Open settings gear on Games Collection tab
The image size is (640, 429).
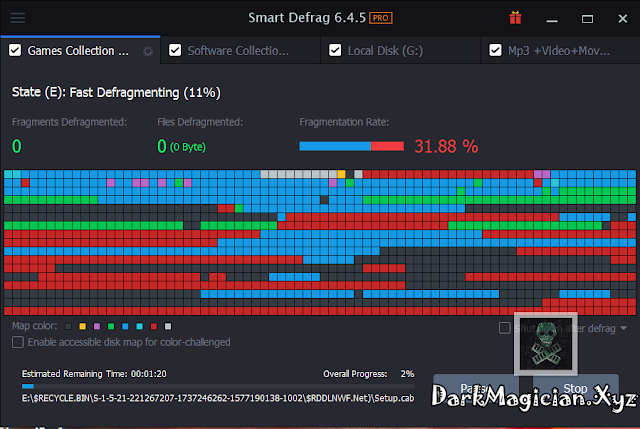coord(148,51)
